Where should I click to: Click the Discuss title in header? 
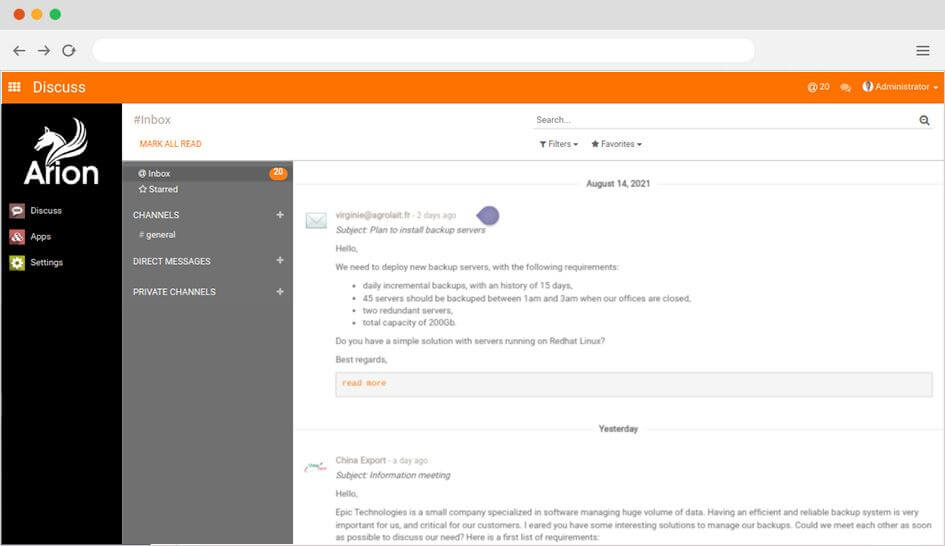pos(59,87)
